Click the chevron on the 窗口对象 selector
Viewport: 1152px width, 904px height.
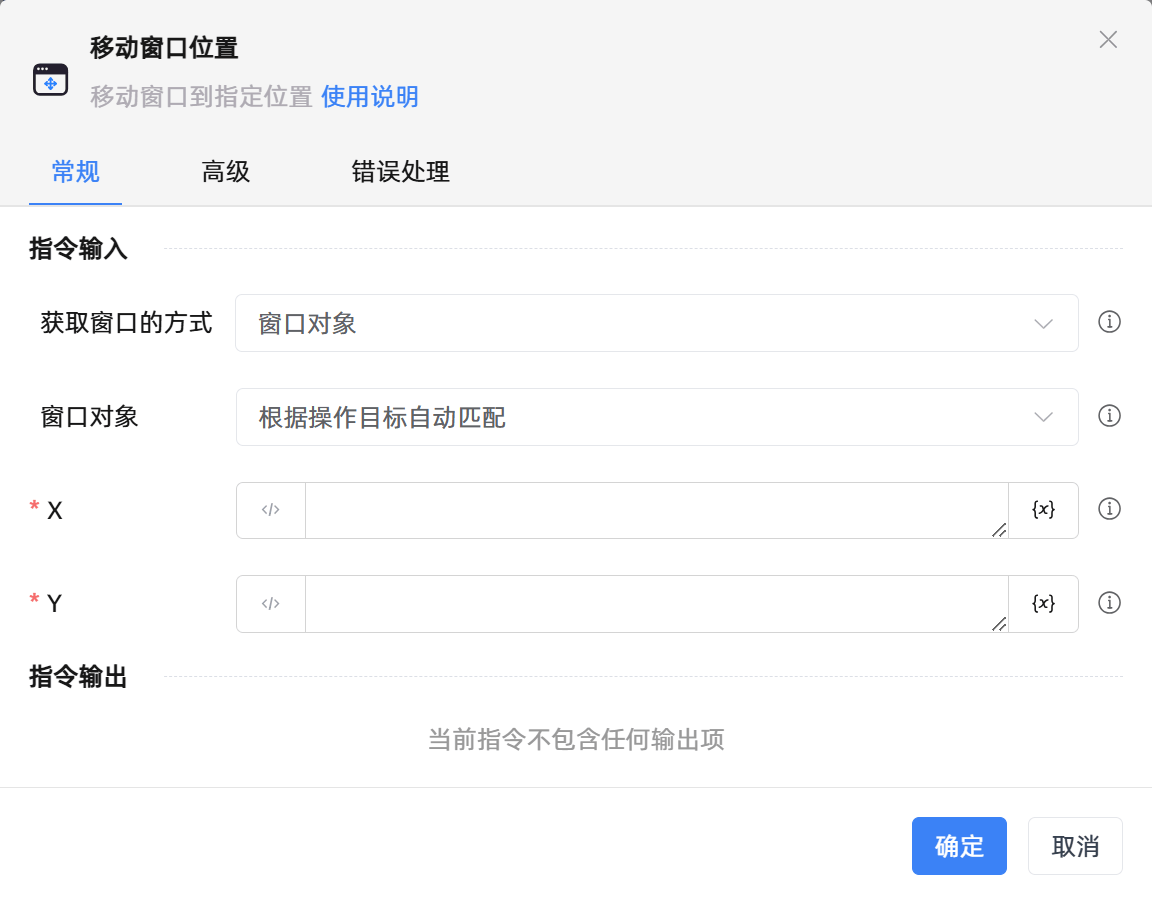tap(1044, 417)
